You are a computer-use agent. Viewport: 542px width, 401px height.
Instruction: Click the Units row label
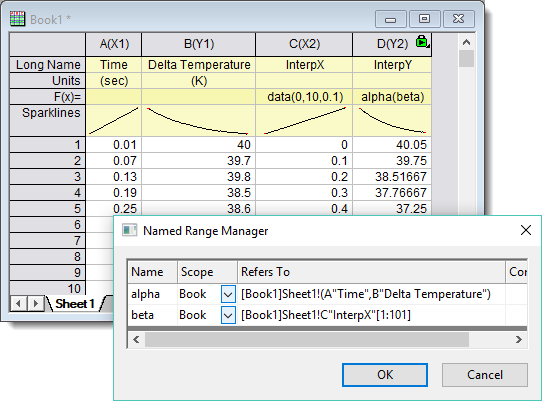coord(48,81)
